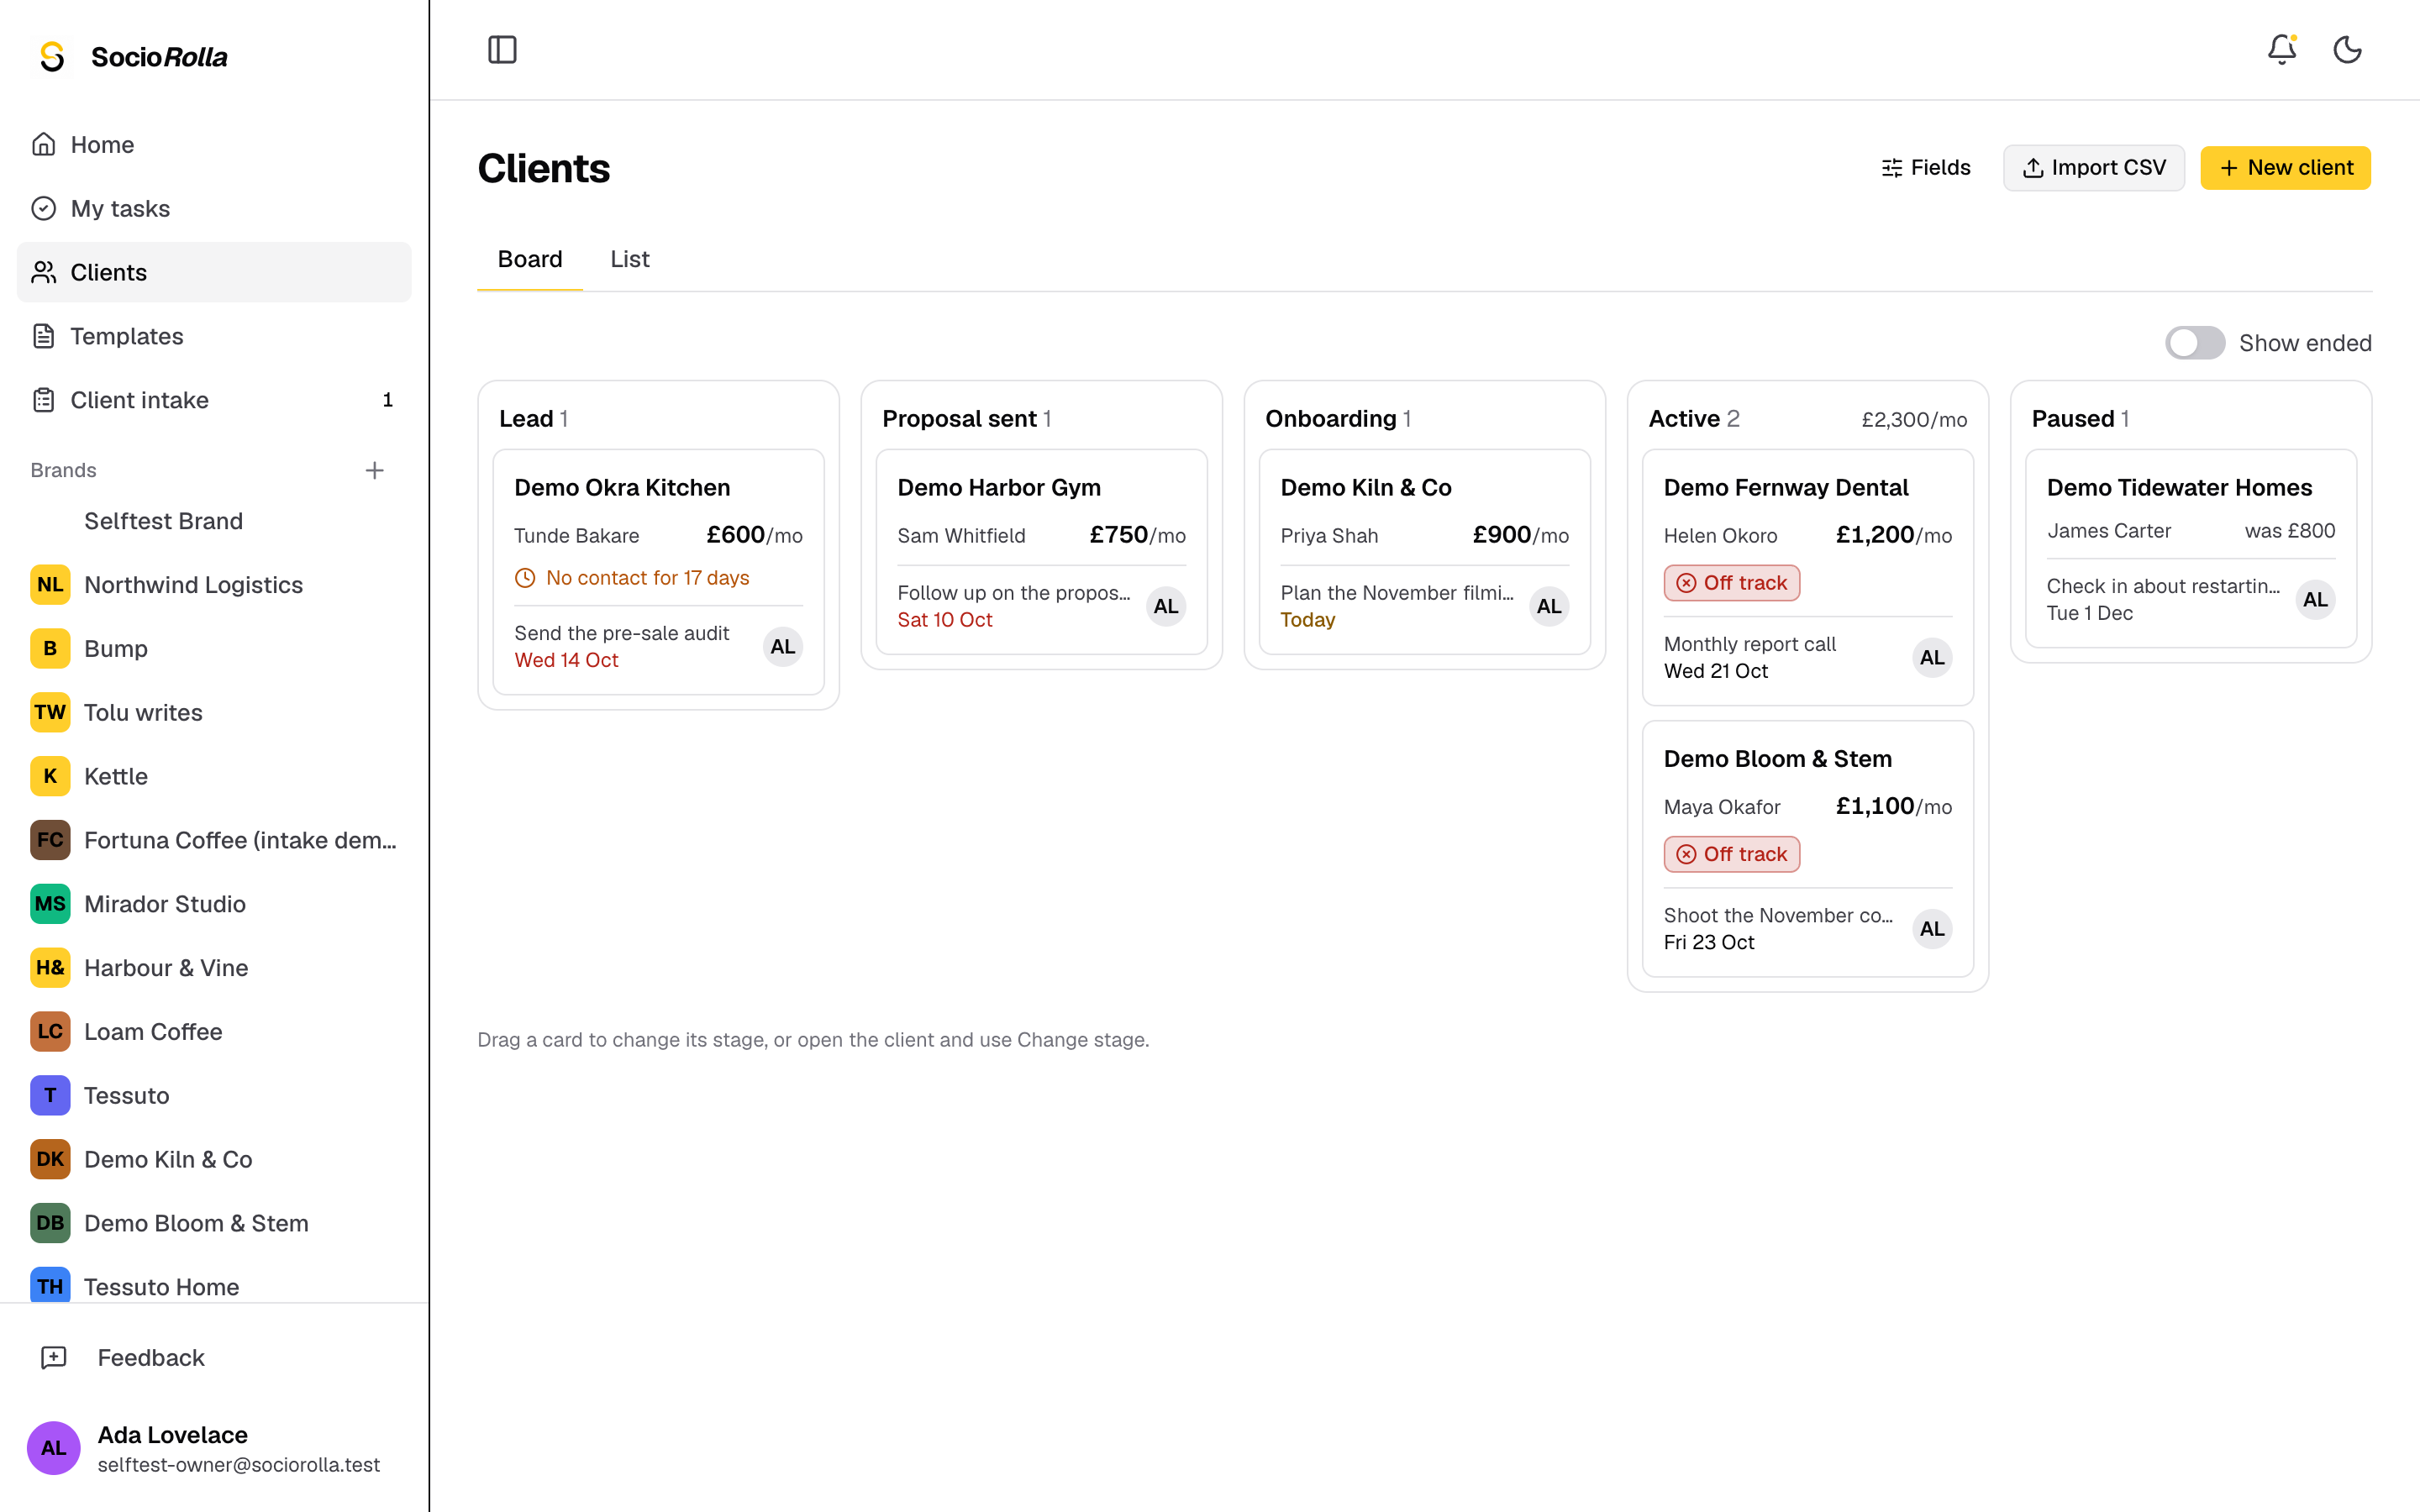Viewport: 2420px width, 1512px height.
Task: Open Loam Coffee brand avatar
Action: (50, 1032)
